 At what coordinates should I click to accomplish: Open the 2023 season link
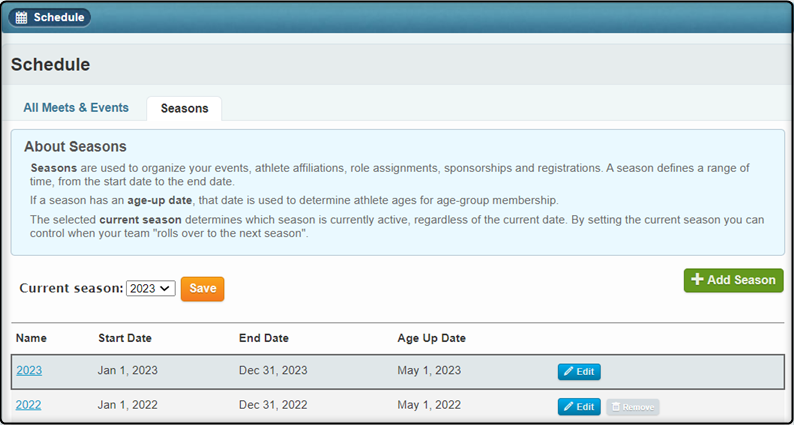coord(29,371)
